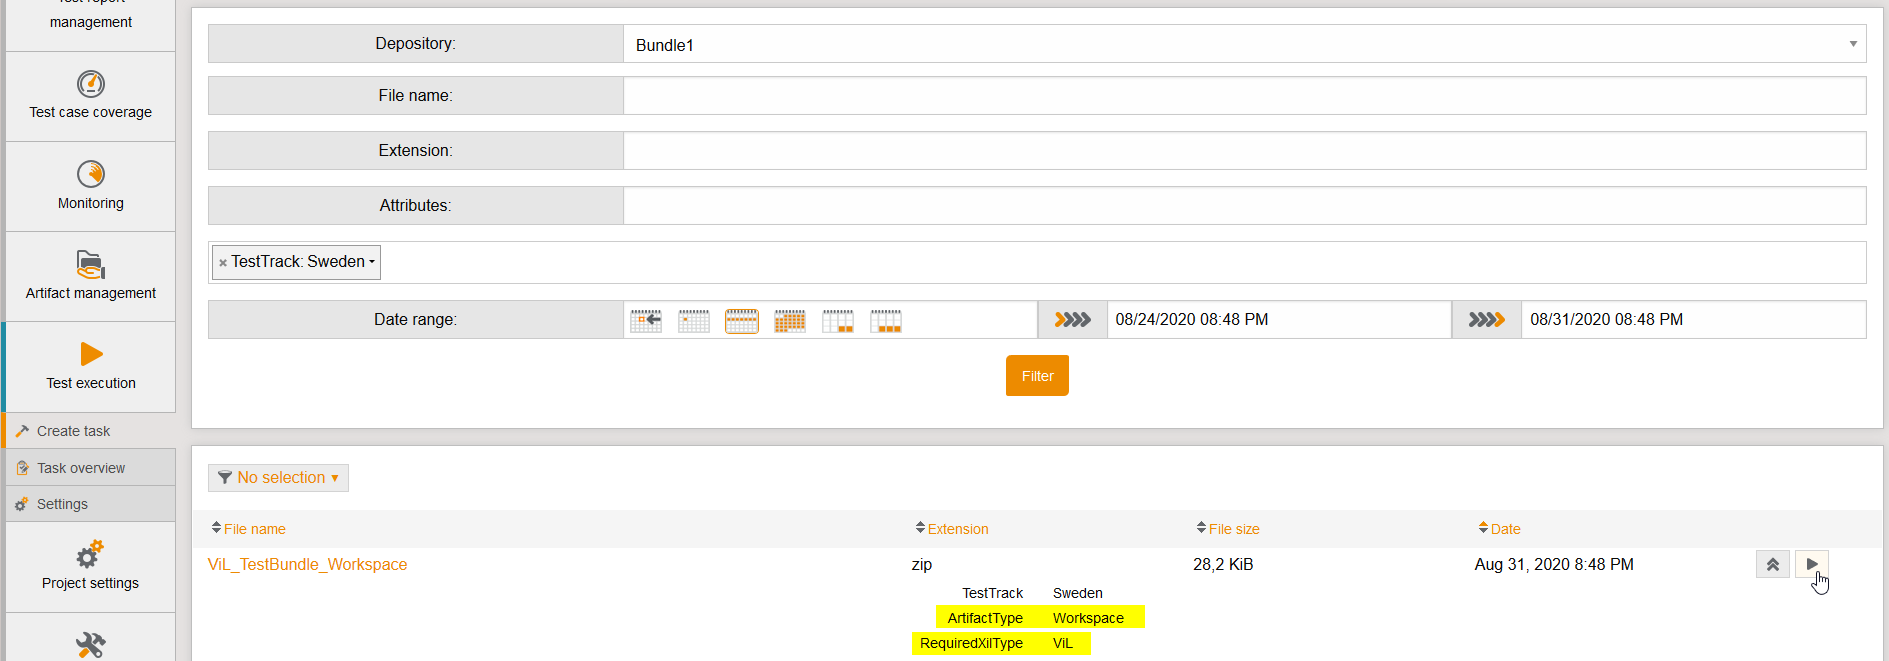
Task: Open the ViL_TestBundle_Workspace file link
Action: pyautogui.click(x=307, y=564)
